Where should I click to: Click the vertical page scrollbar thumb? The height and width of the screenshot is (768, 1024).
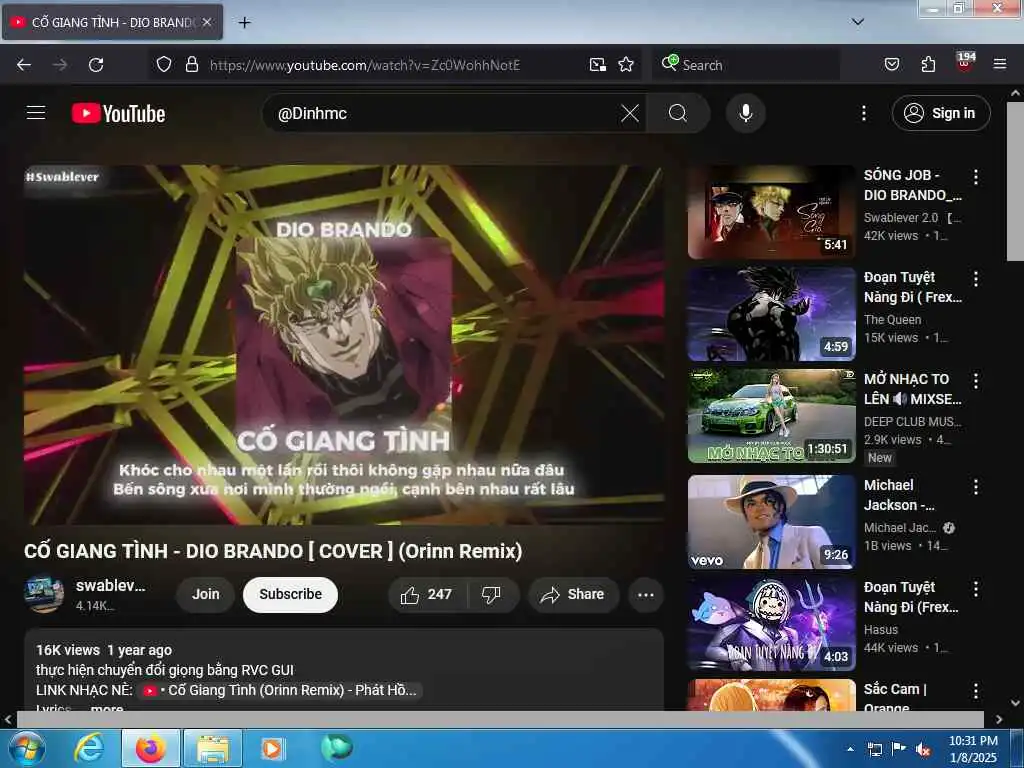coord(1015,181)
